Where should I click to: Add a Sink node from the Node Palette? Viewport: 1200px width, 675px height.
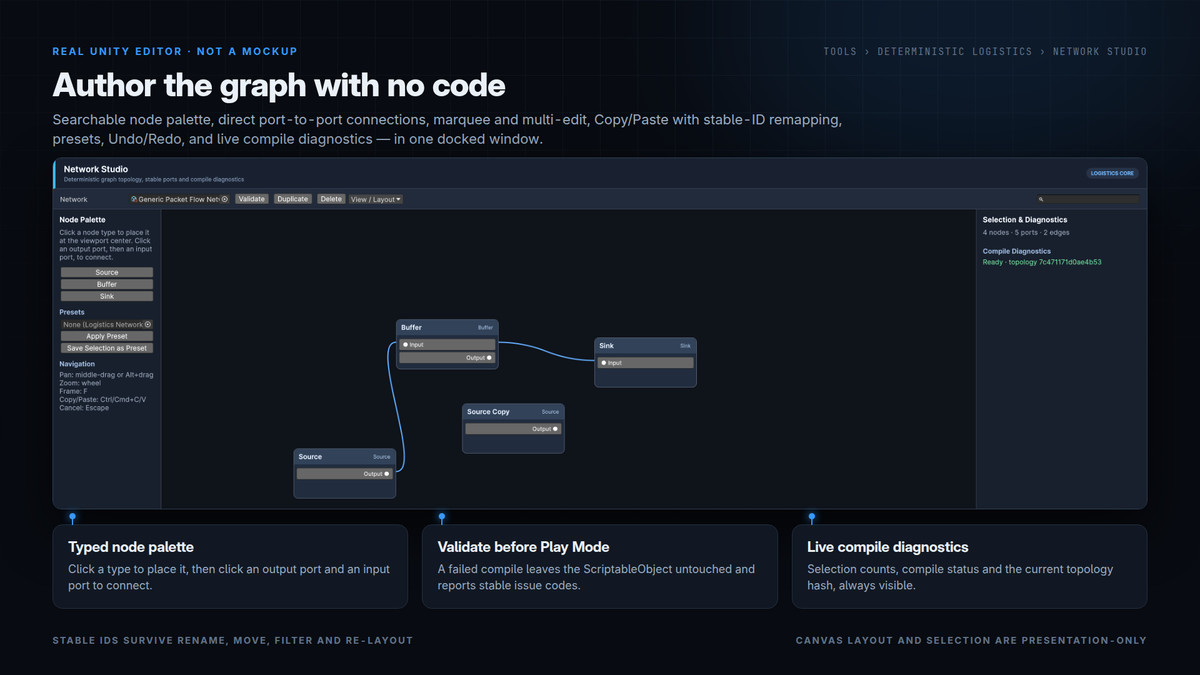(107, 296)
